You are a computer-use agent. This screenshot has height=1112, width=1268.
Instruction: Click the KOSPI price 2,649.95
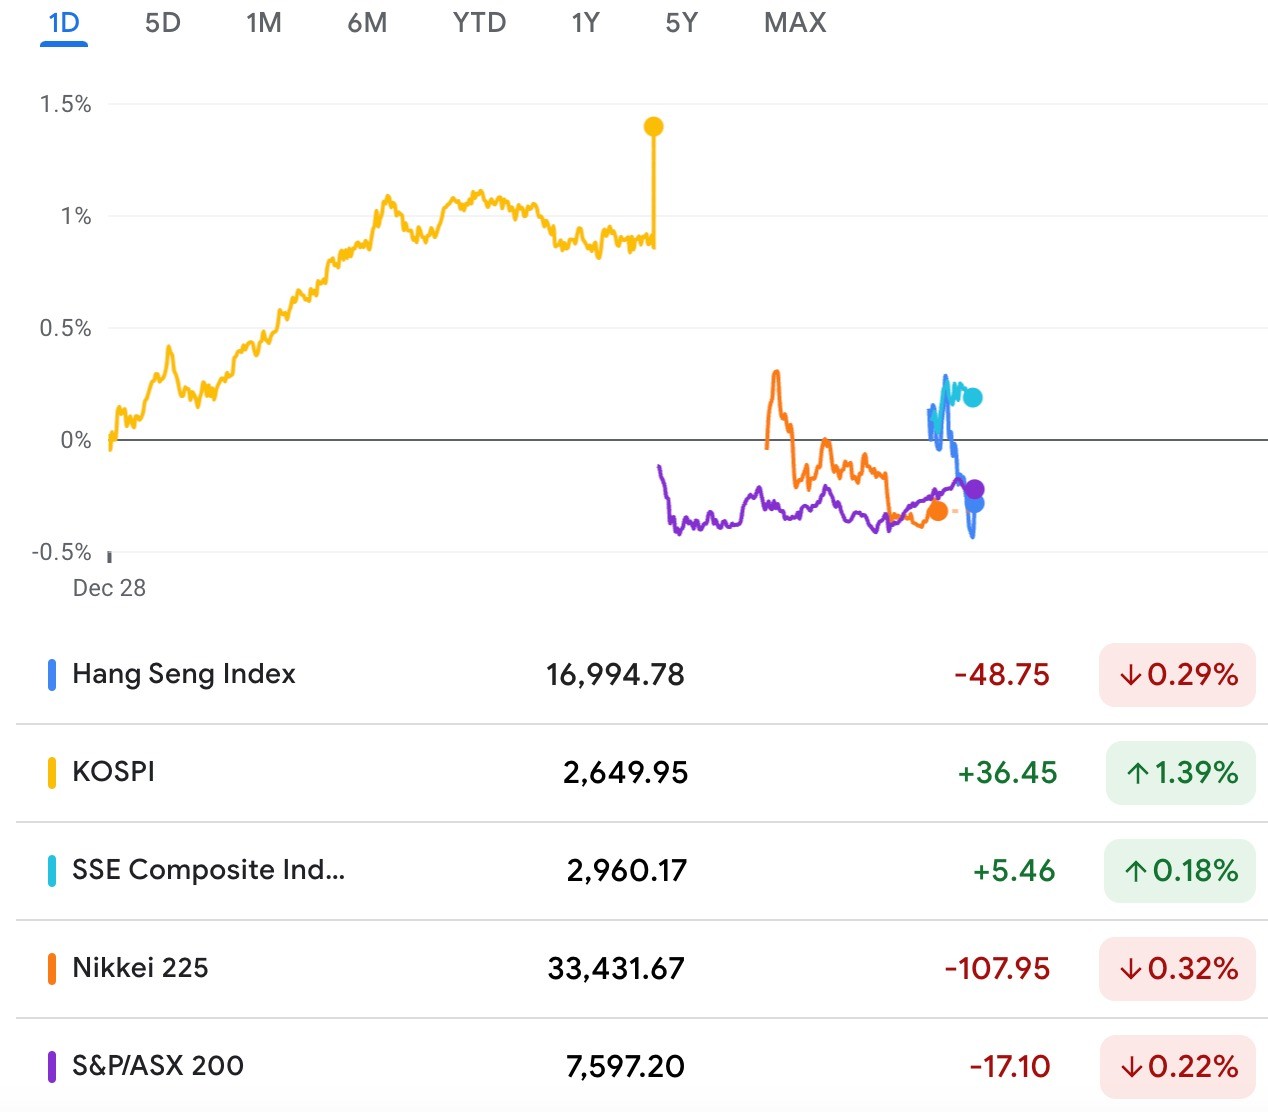click(625, 773)
